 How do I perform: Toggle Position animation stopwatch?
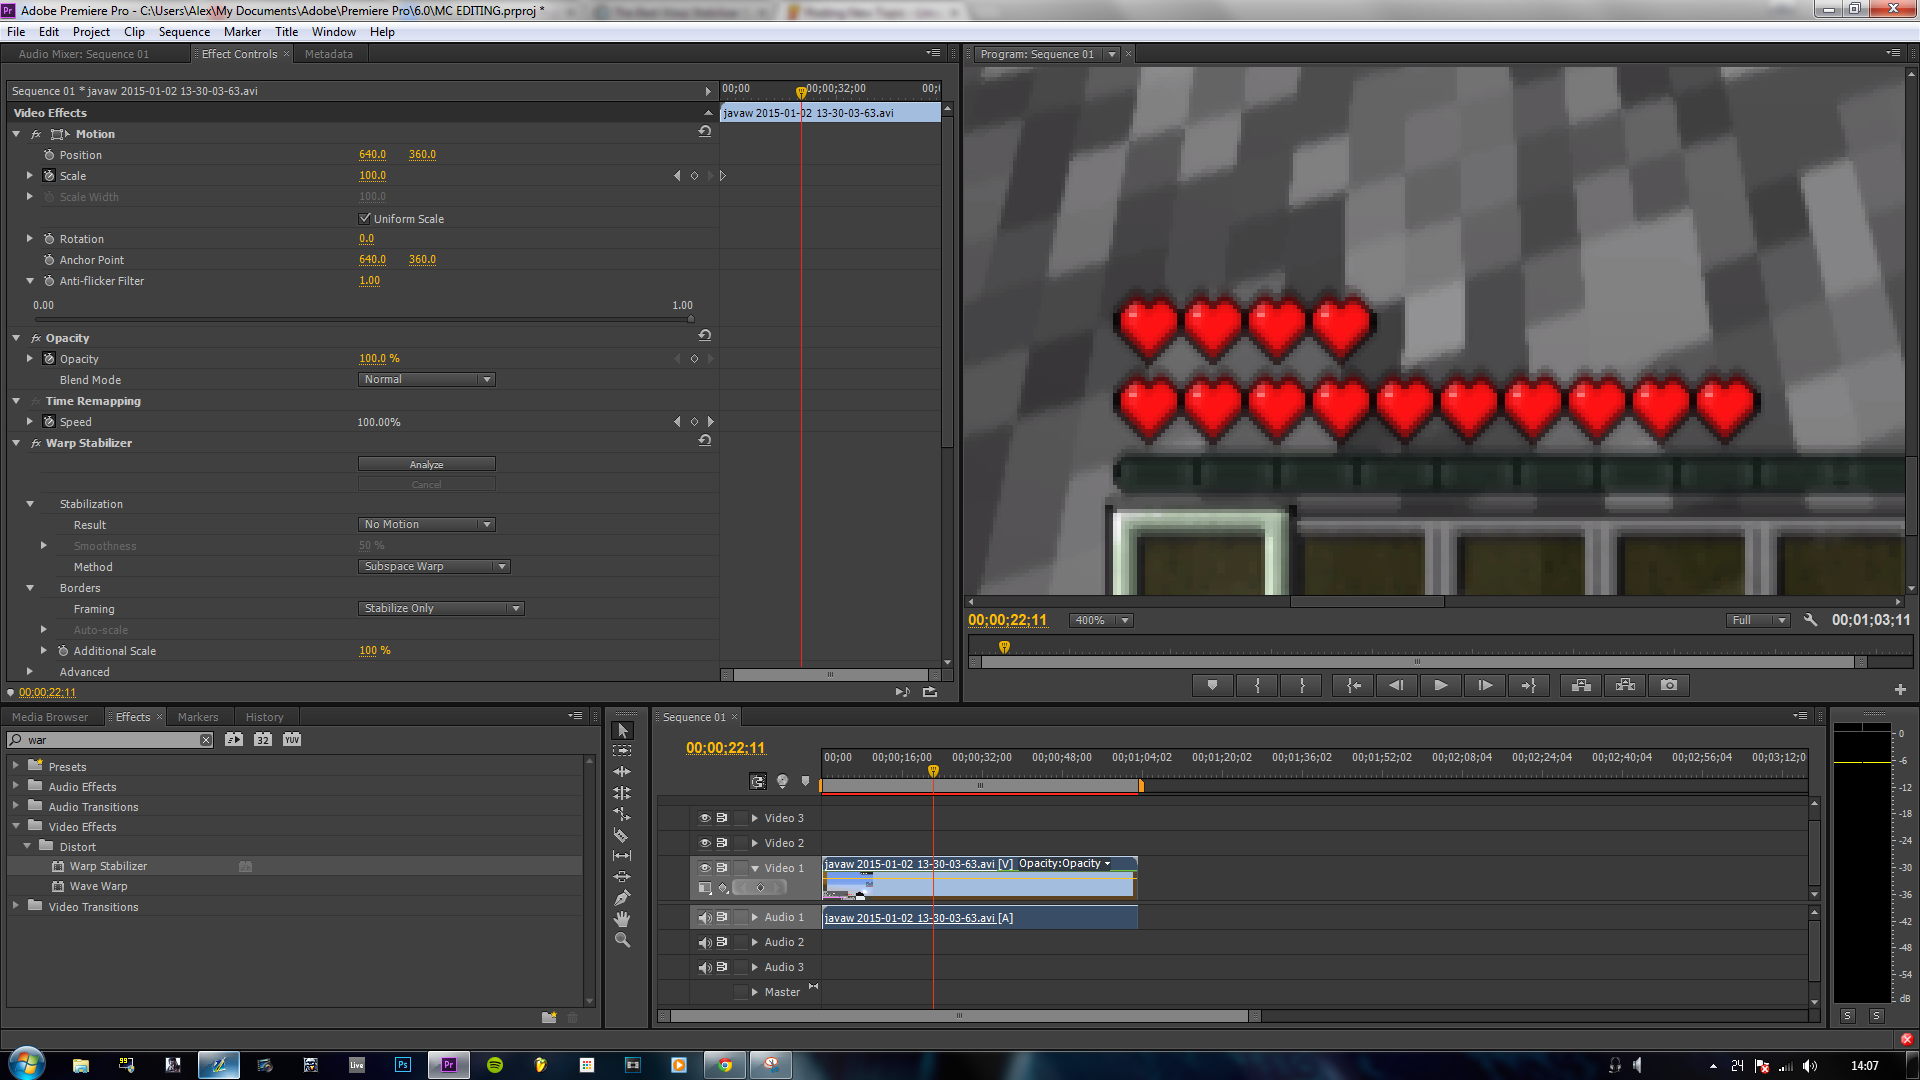pos(49,155)
